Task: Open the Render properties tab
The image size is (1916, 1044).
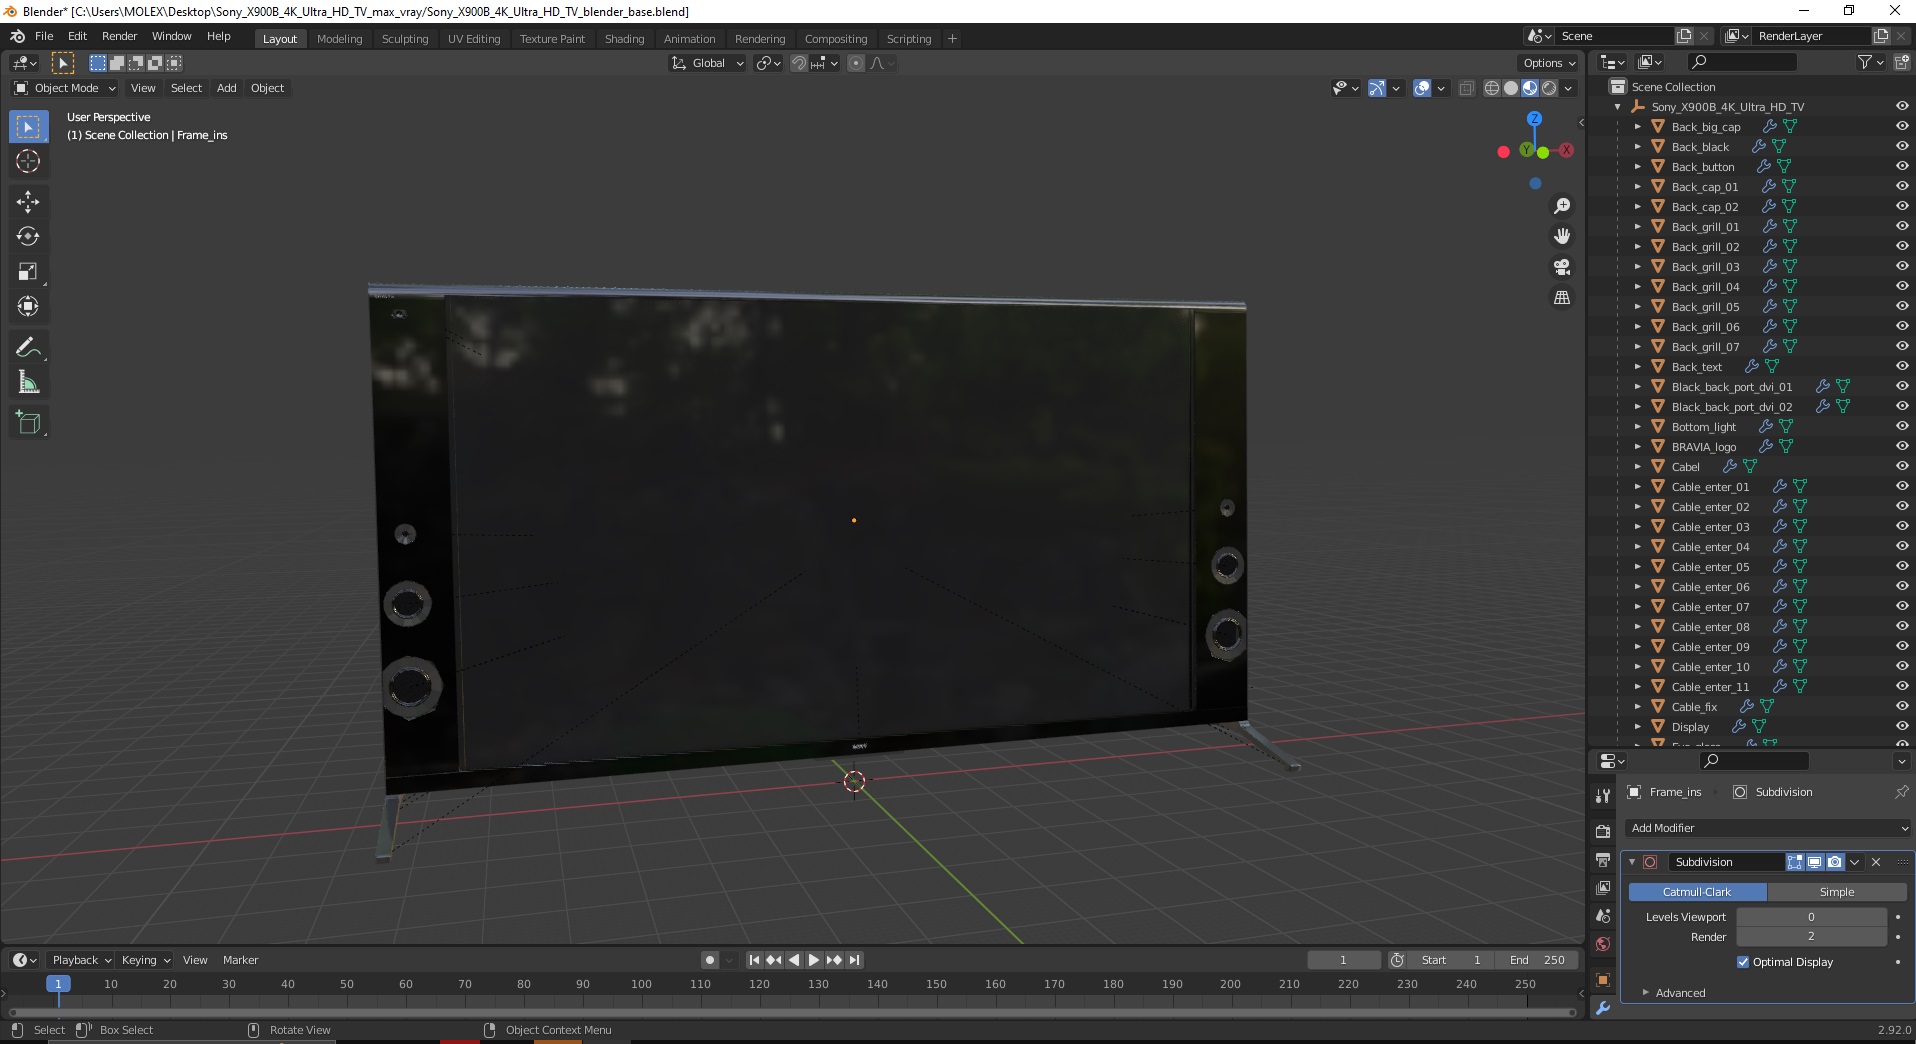Action: coord(1603,832)
